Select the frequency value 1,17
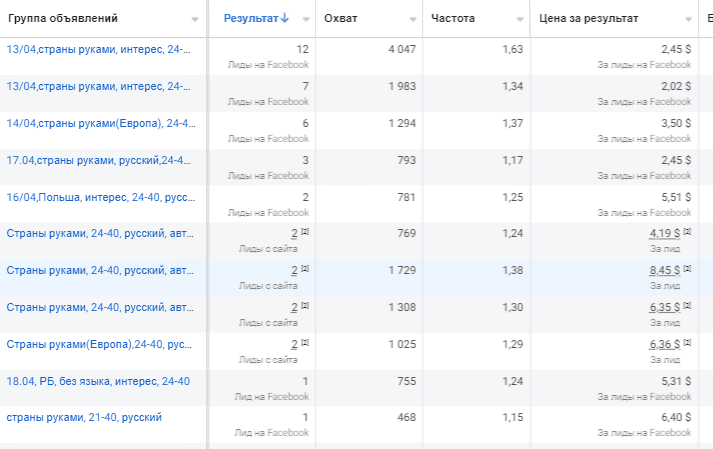Screen dimensions: 713x449 [x=512, y=160]
